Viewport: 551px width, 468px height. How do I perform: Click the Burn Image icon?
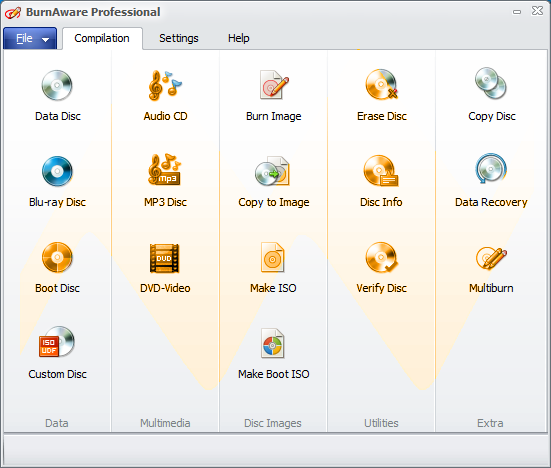click(x=274, y=84)
